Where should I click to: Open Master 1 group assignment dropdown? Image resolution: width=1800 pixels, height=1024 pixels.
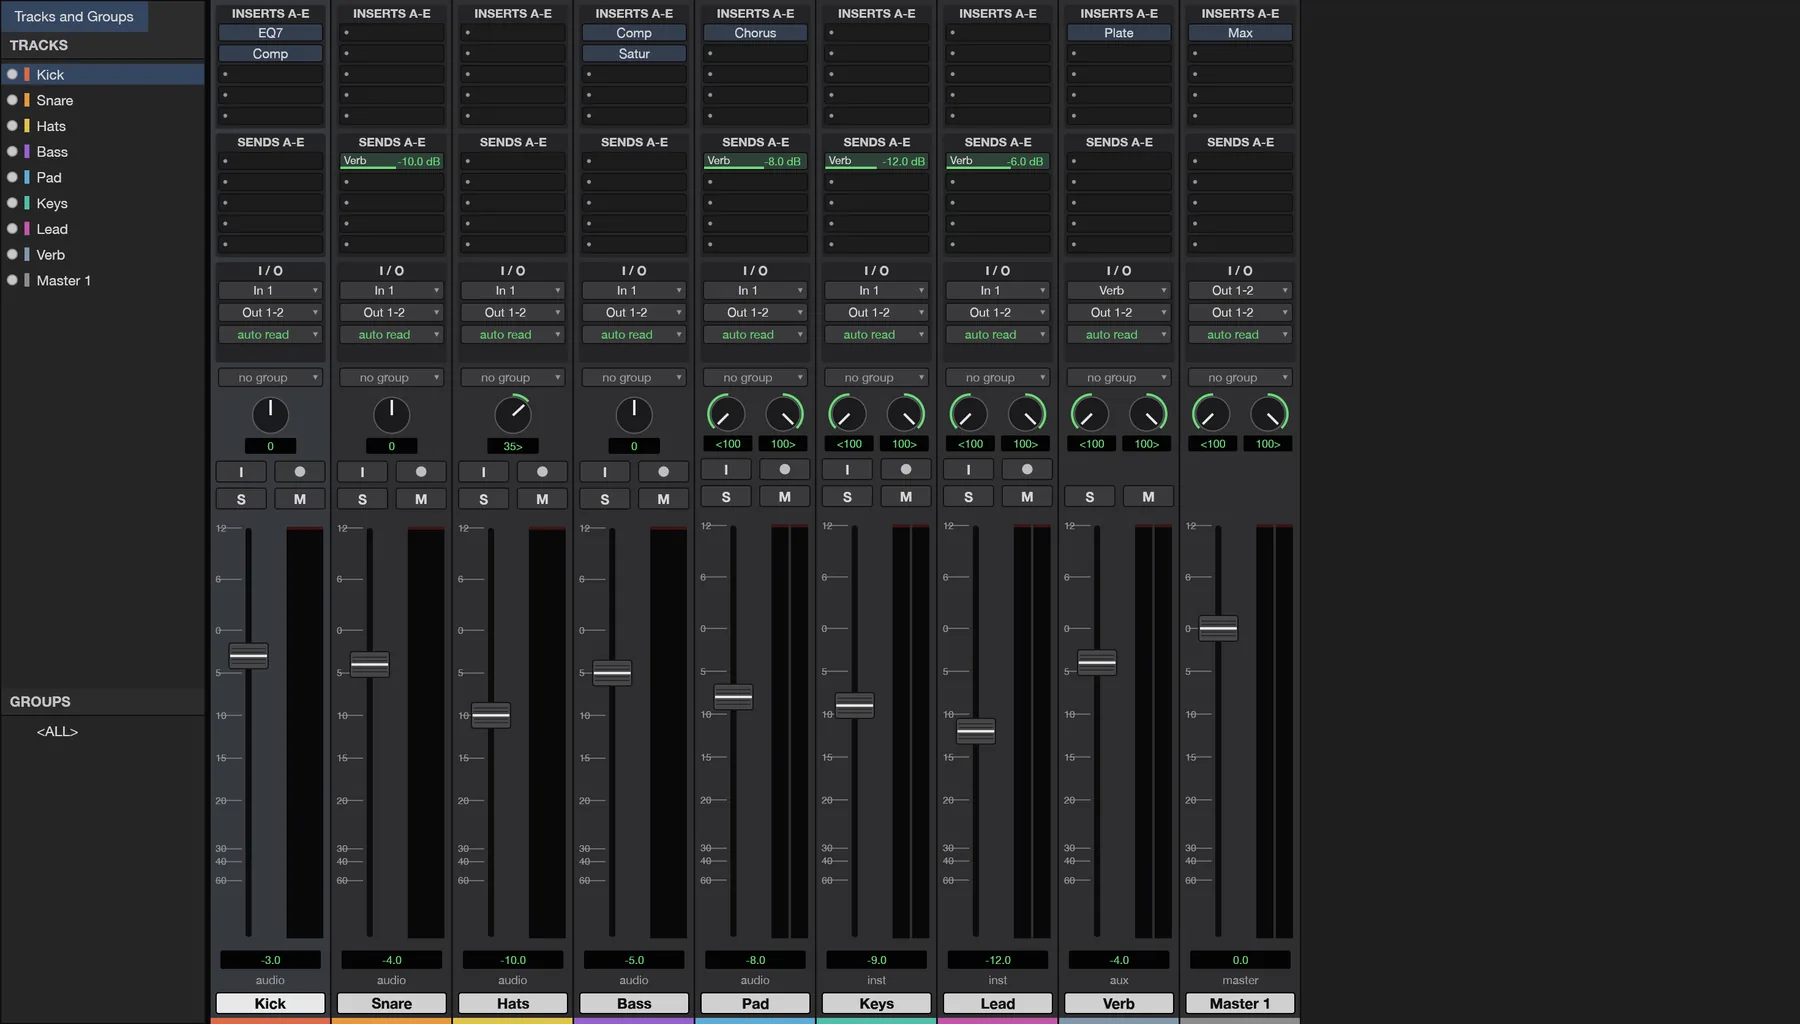[x=1240, y=377]
